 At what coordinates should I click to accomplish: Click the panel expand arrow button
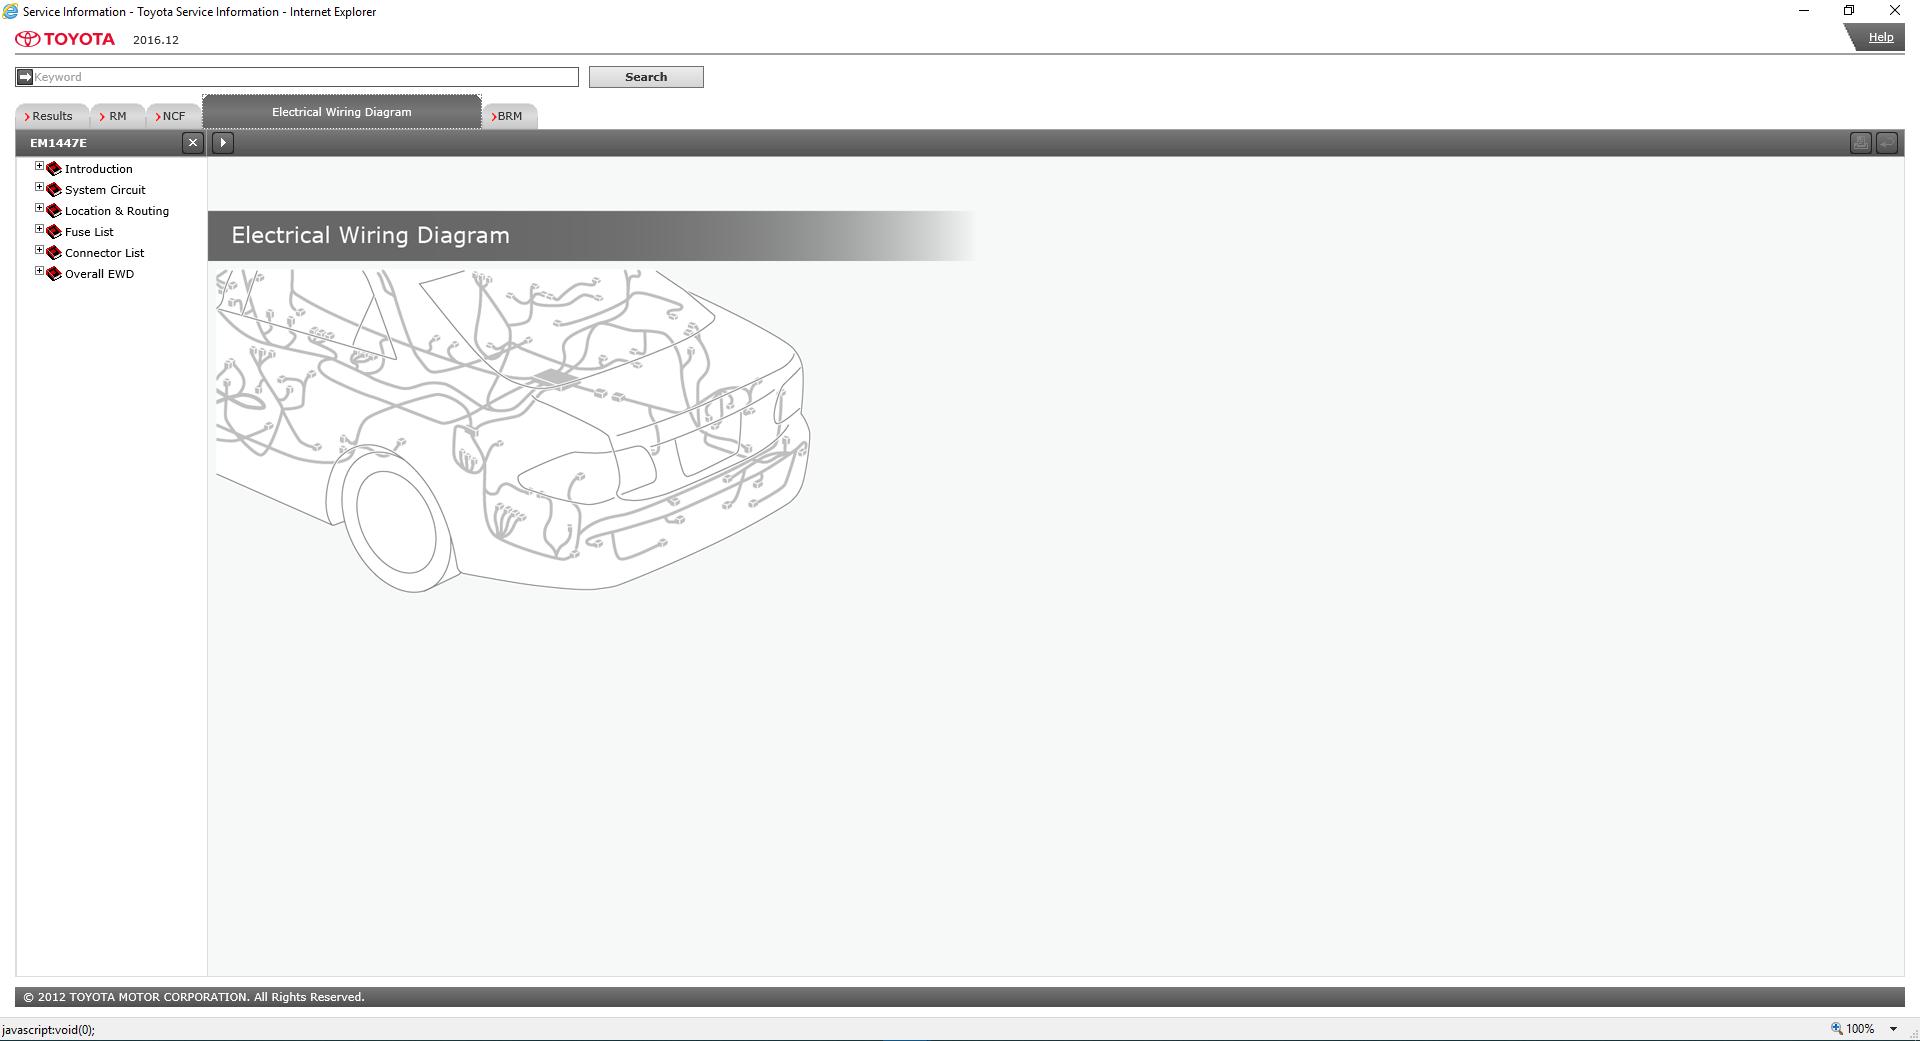coord(223,143)
